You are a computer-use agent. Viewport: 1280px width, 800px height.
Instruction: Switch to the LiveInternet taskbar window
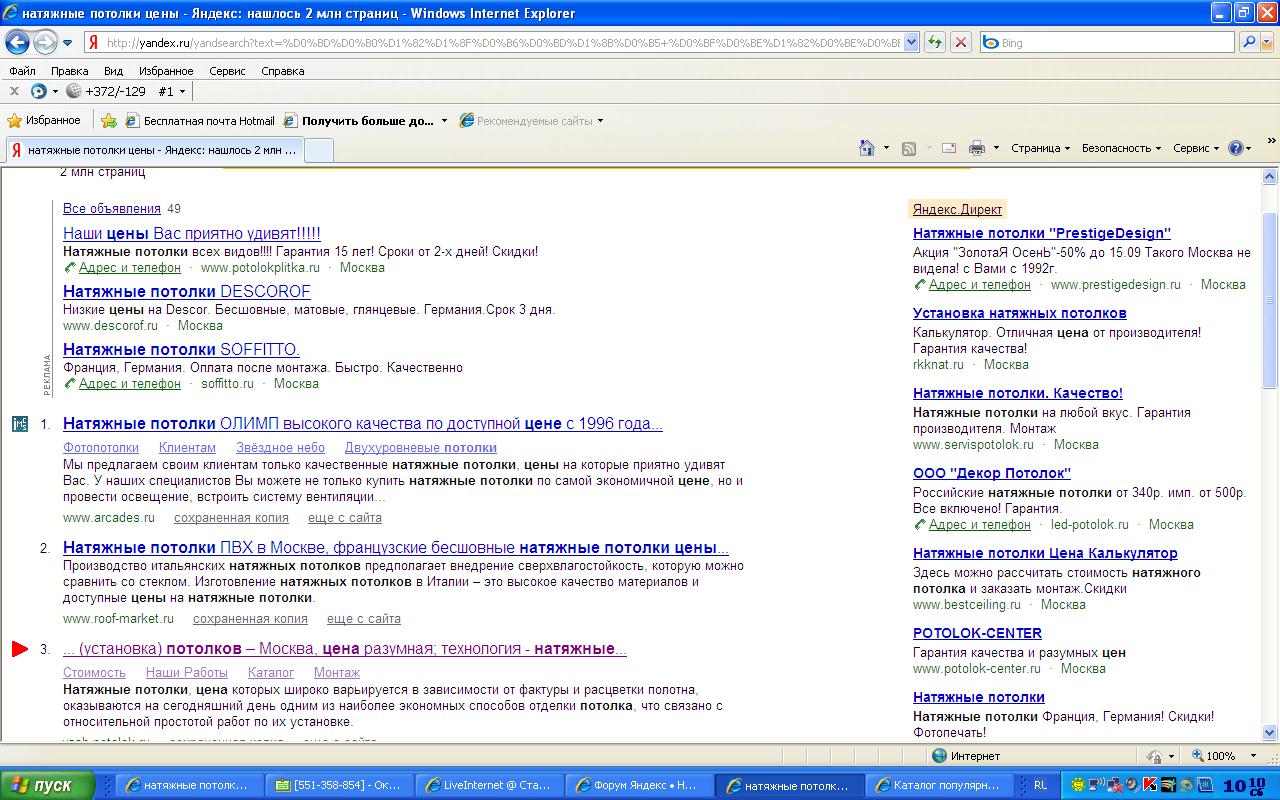click(x=488, y=786)
